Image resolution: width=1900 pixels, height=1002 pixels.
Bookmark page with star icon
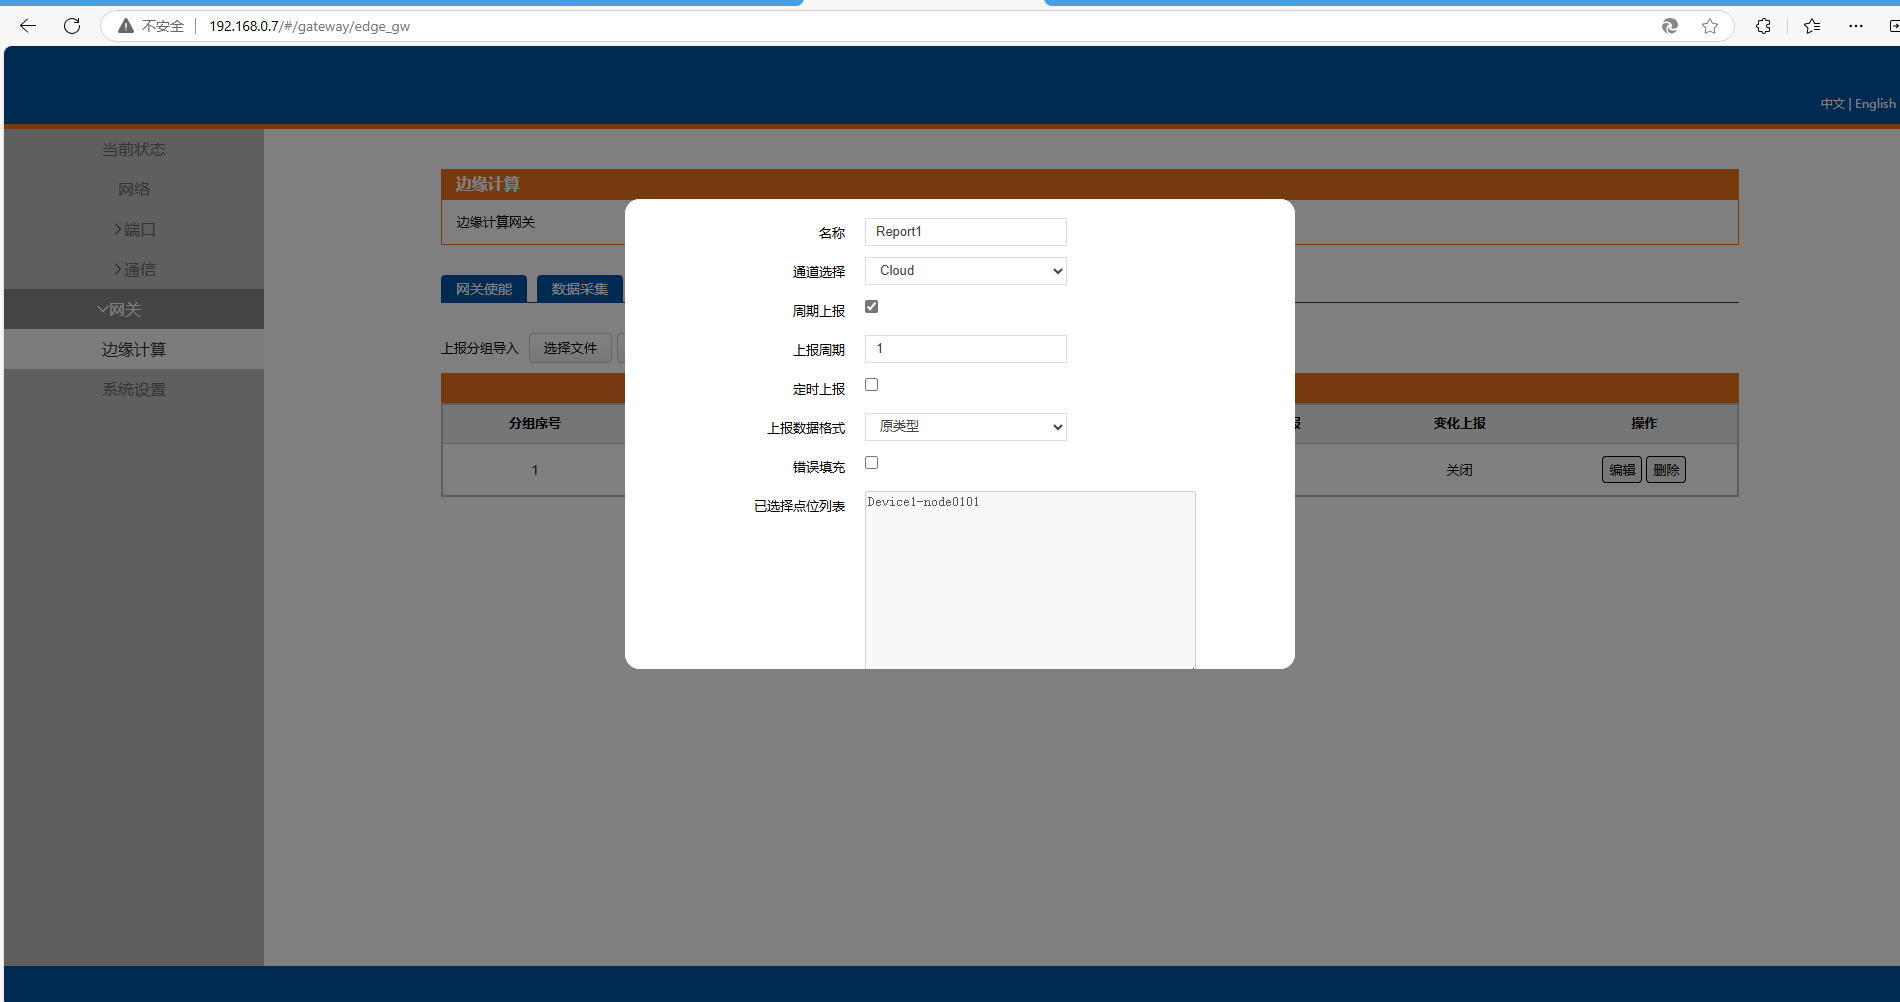point(1710,26)
